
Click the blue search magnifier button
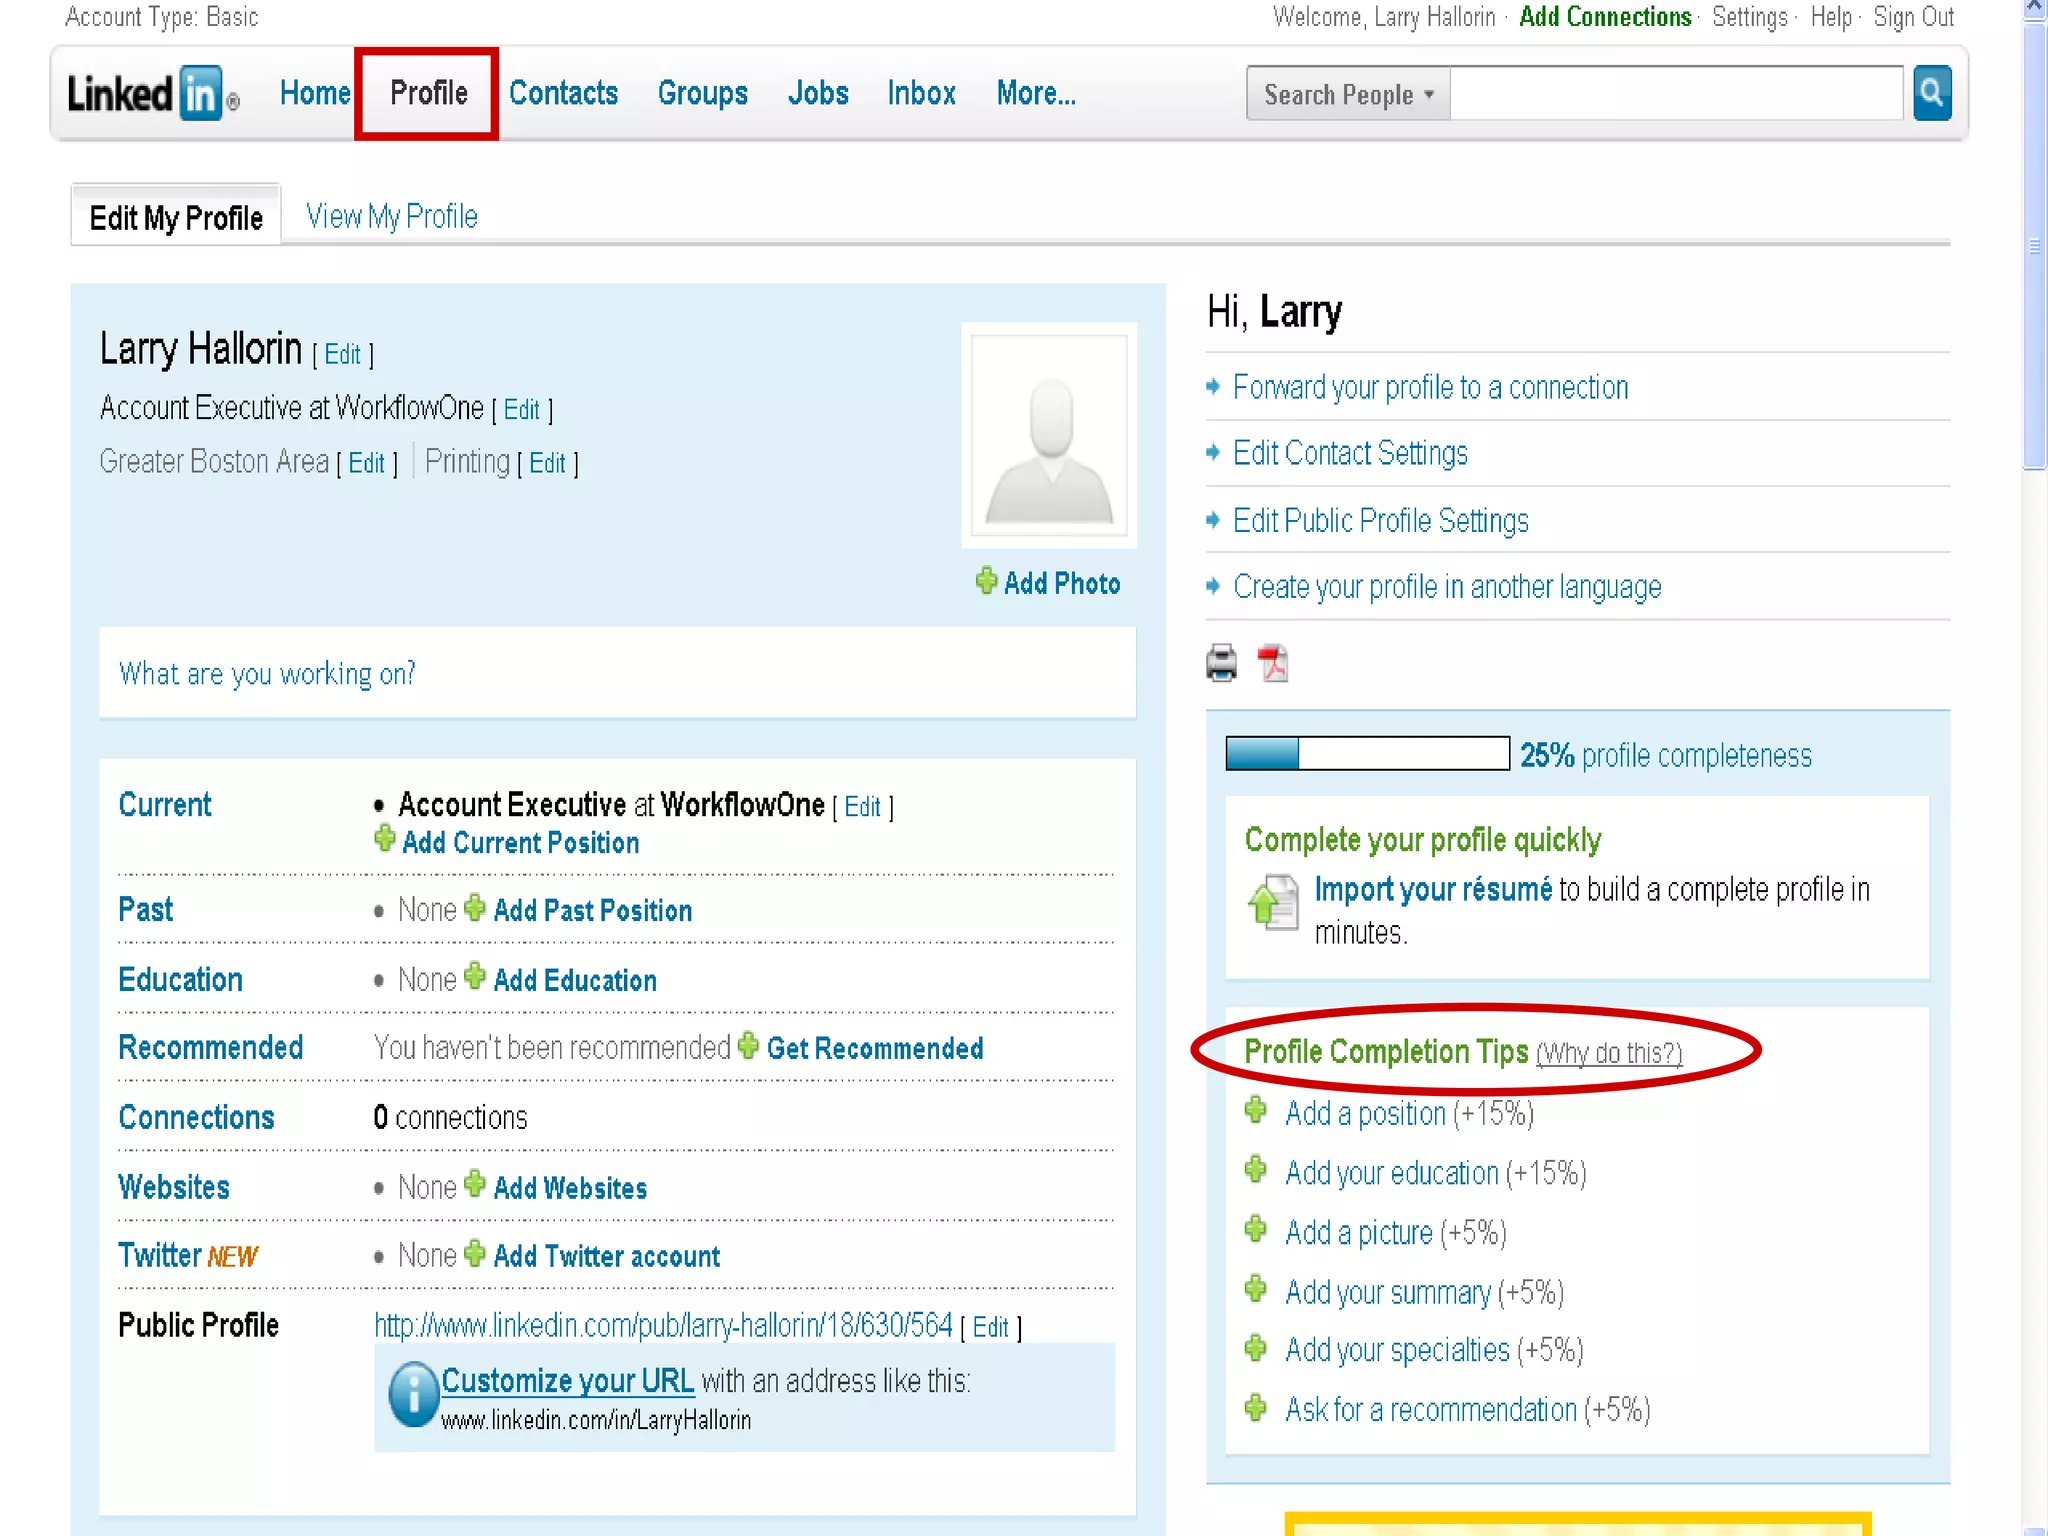tap(1931, 93)
